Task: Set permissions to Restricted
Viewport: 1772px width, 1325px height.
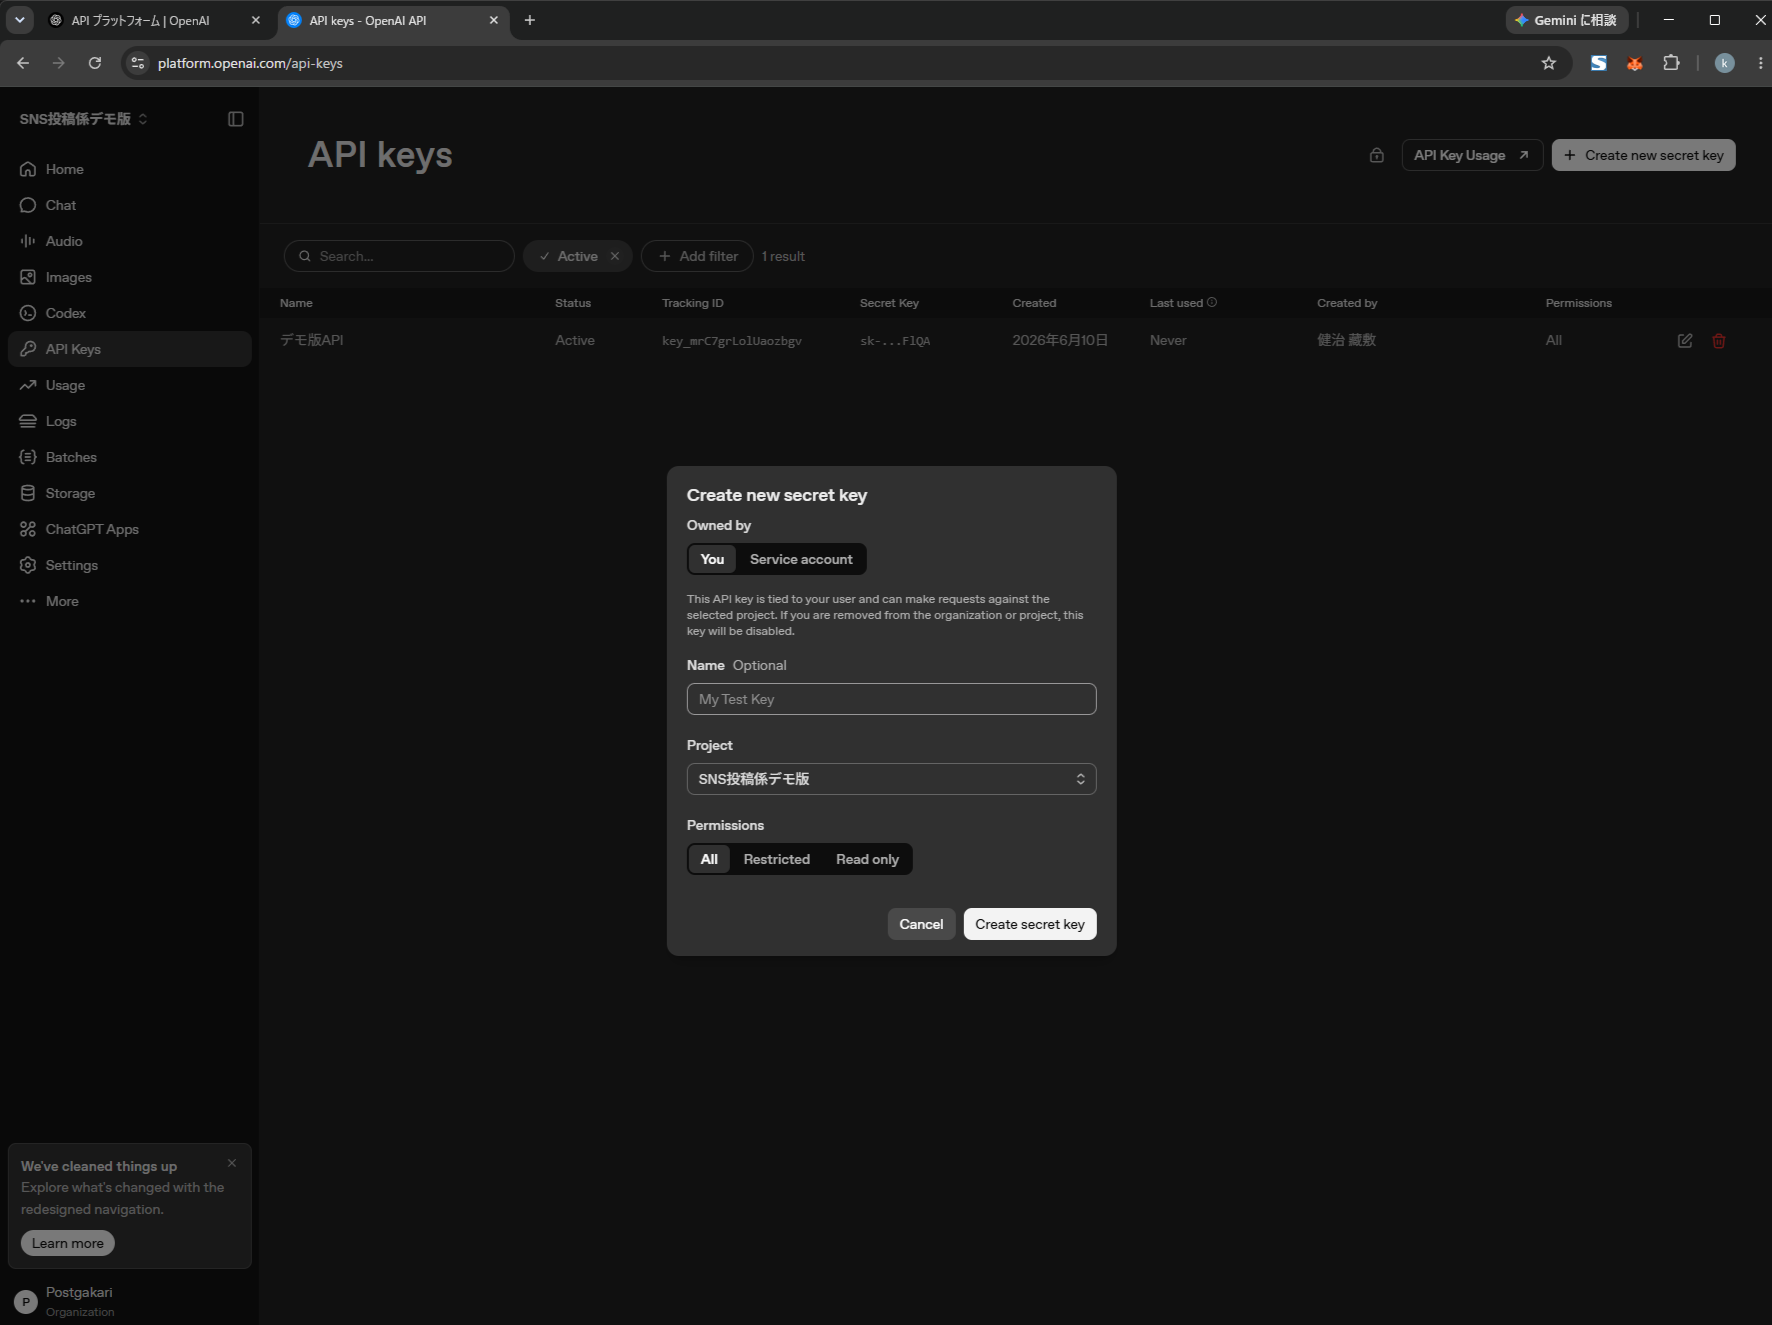Action: [x=777, y=859]
